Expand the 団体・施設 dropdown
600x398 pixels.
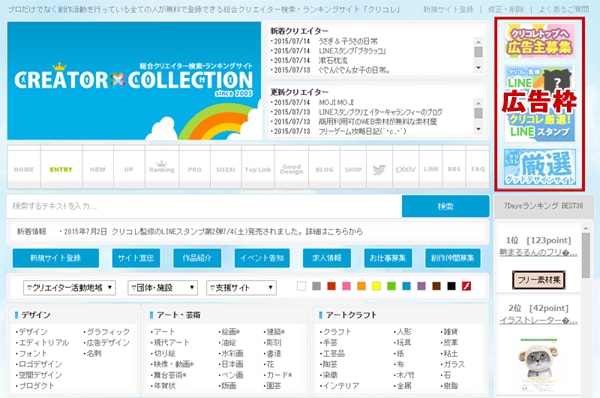(163, 287)
